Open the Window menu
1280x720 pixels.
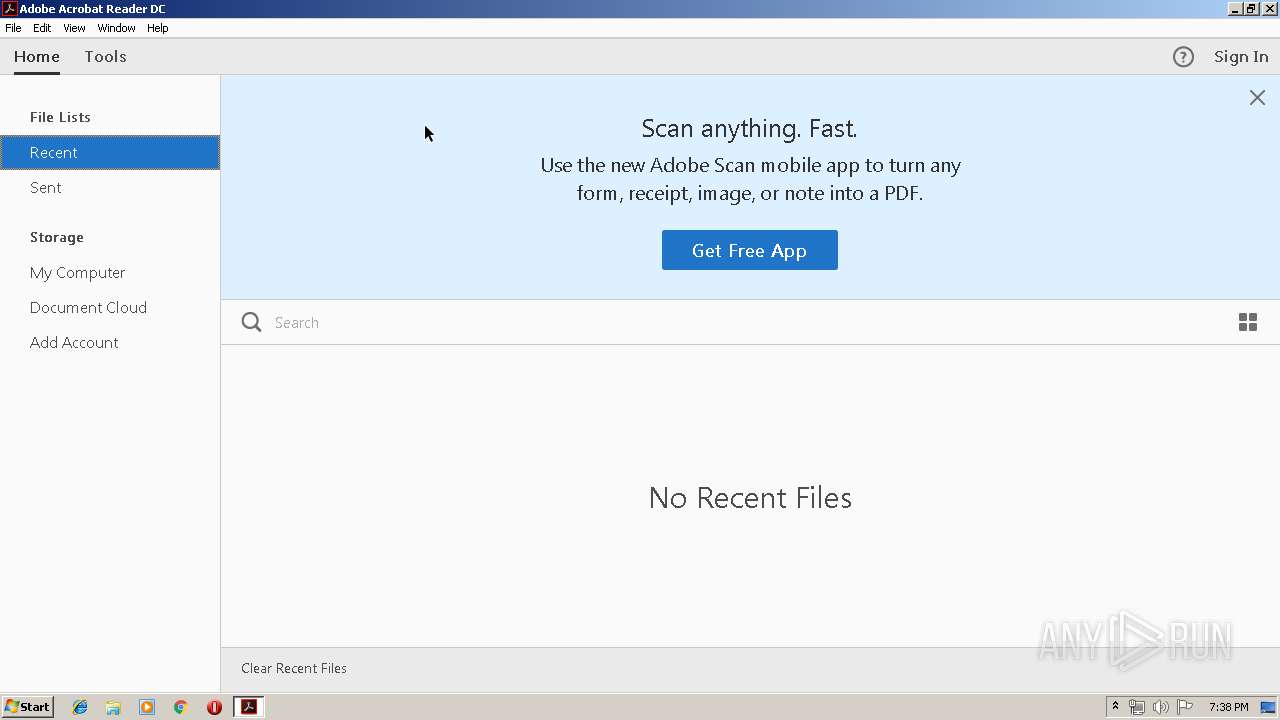click(116, 28)
